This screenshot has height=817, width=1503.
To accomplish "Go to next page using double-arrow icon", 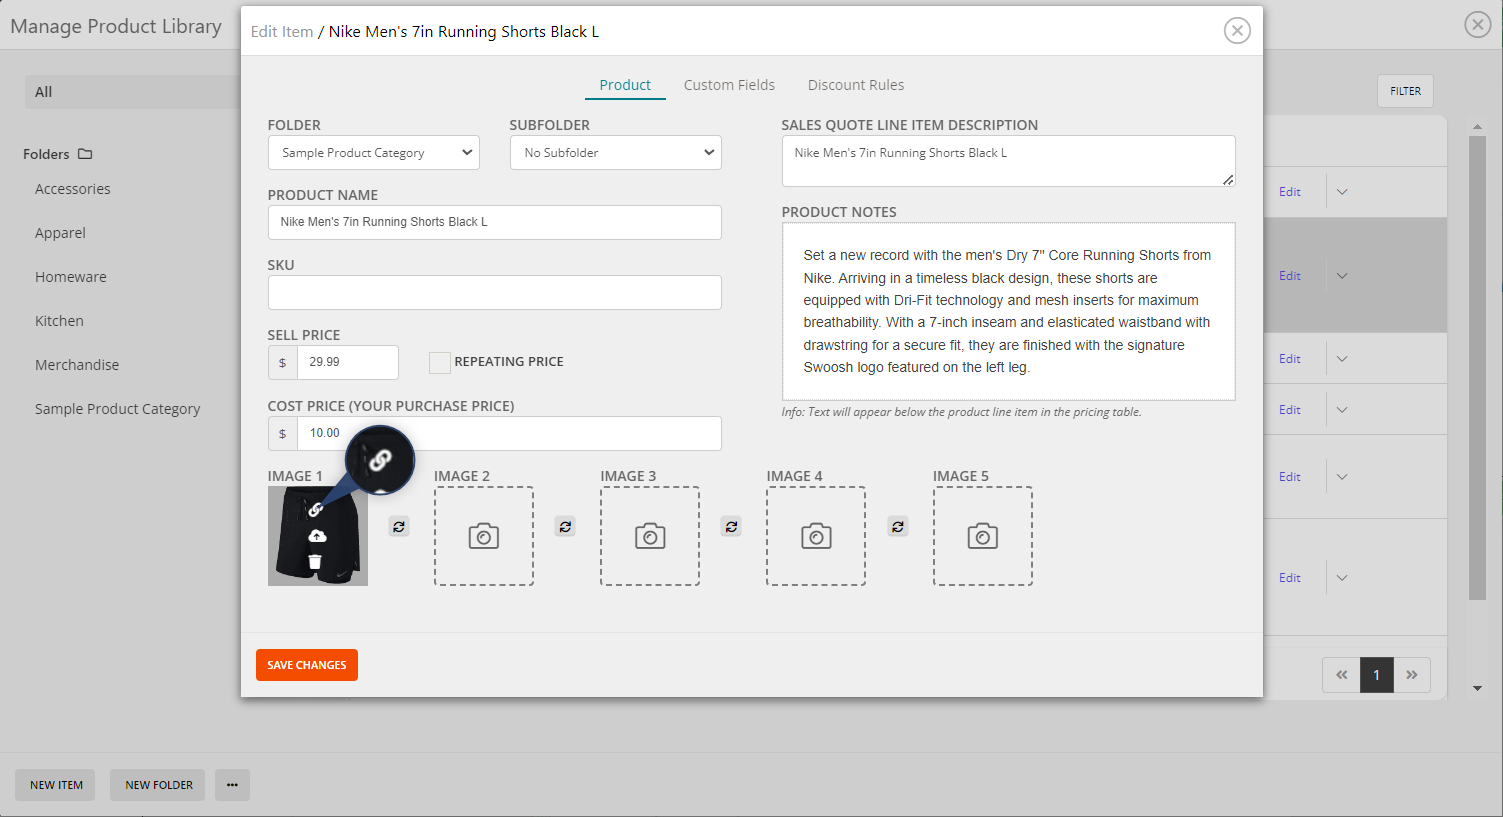I will pos(1412,675).
